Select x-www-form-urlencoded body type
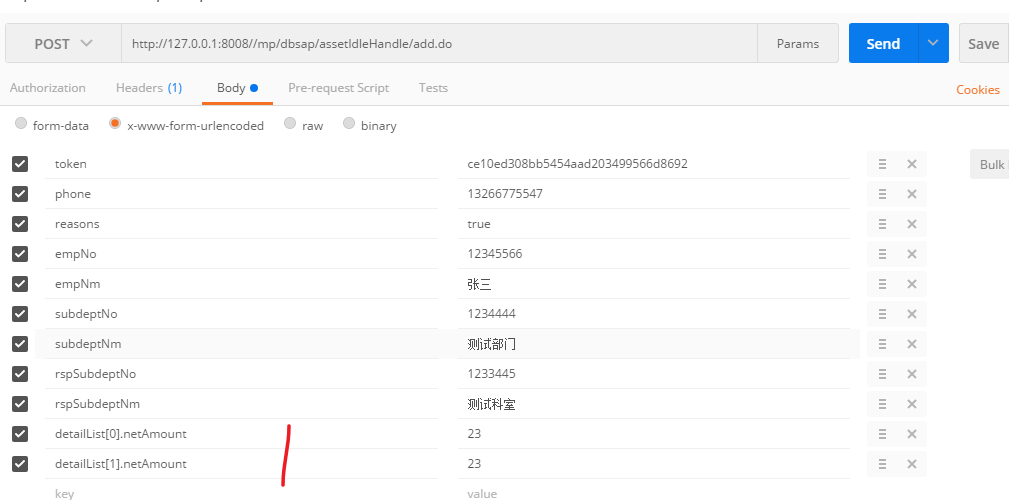 [x=115, y=123]
